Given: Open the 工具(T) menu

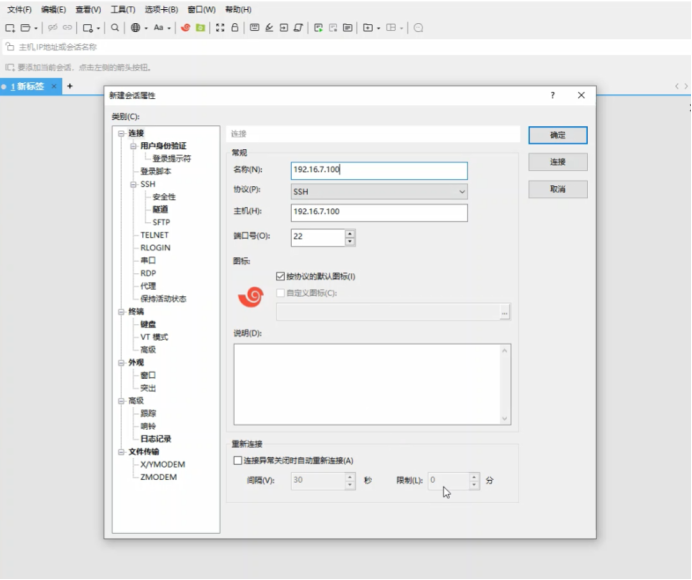Looking at the screenshot, I should coord(123,9).
